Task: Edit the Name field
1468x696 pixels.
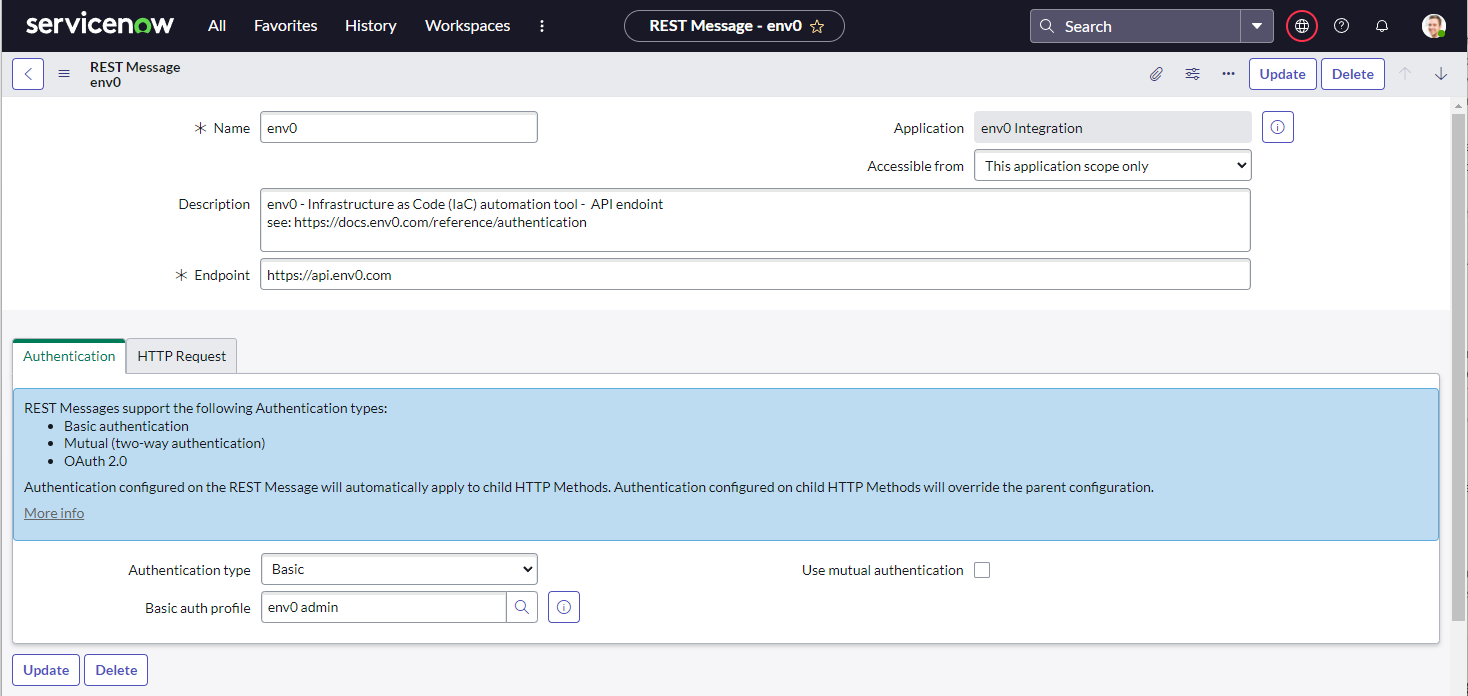Action: [399, 128]
